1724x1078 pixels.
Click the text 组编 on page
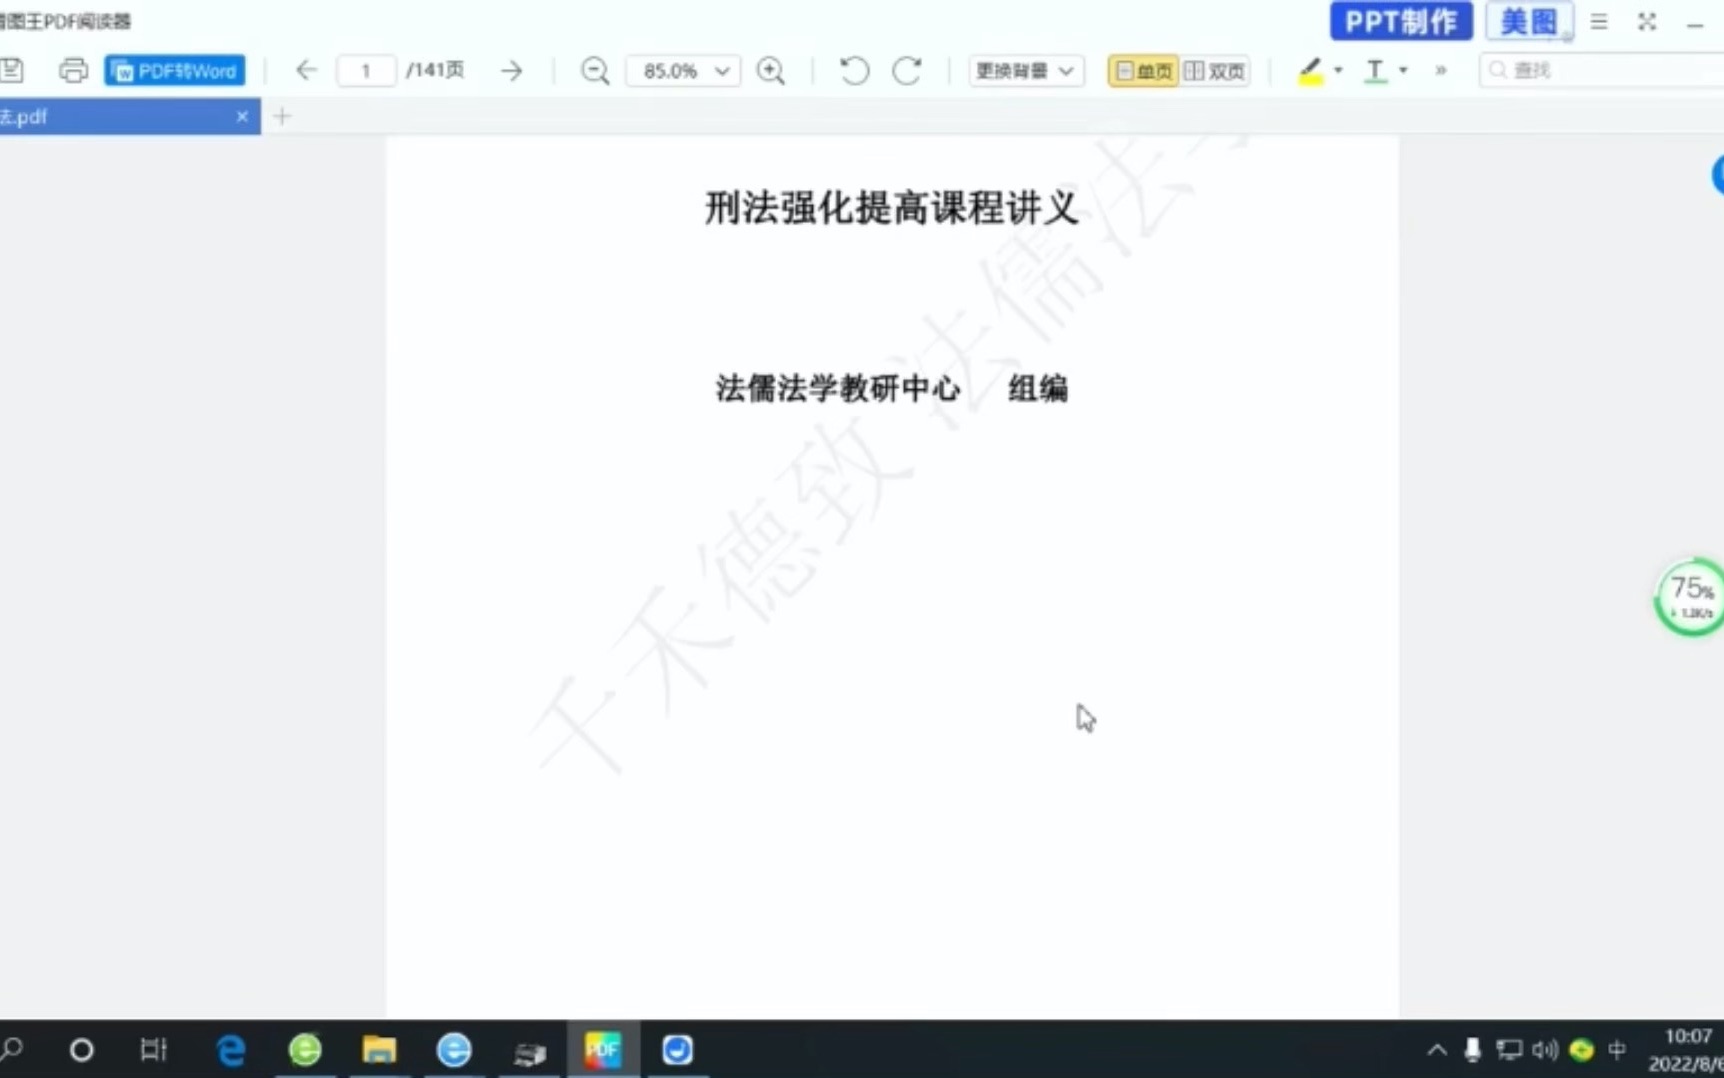tap(1038, 388)
